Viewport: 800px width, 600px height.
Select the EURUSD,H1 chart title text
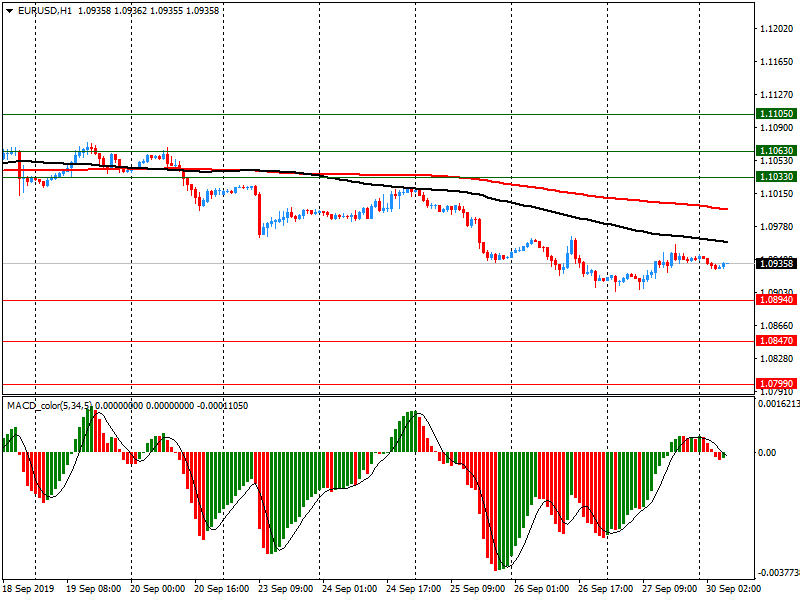click(45, 11)
